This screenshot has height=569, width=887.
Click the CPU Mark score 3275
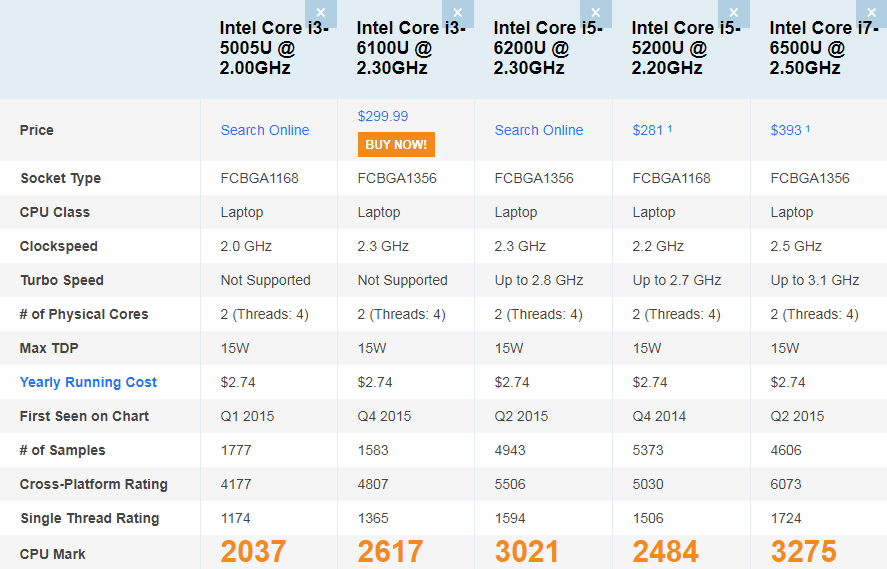803,552
